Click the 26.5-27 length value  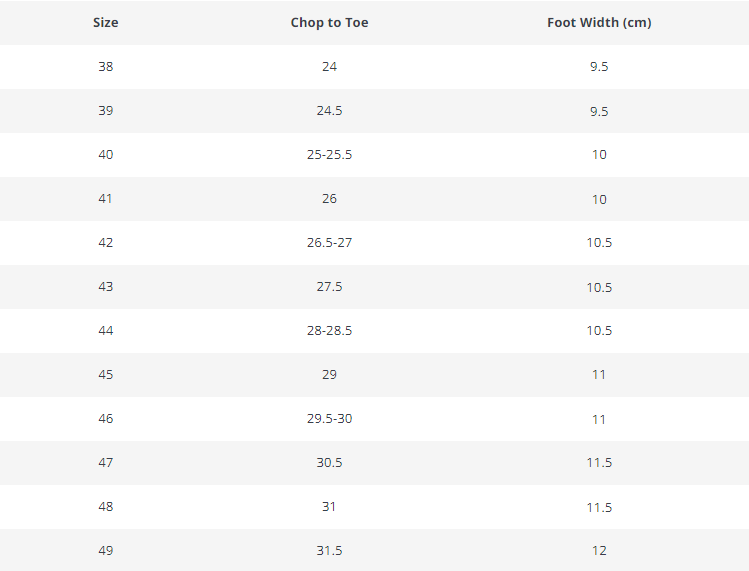(x=329, y=242)
